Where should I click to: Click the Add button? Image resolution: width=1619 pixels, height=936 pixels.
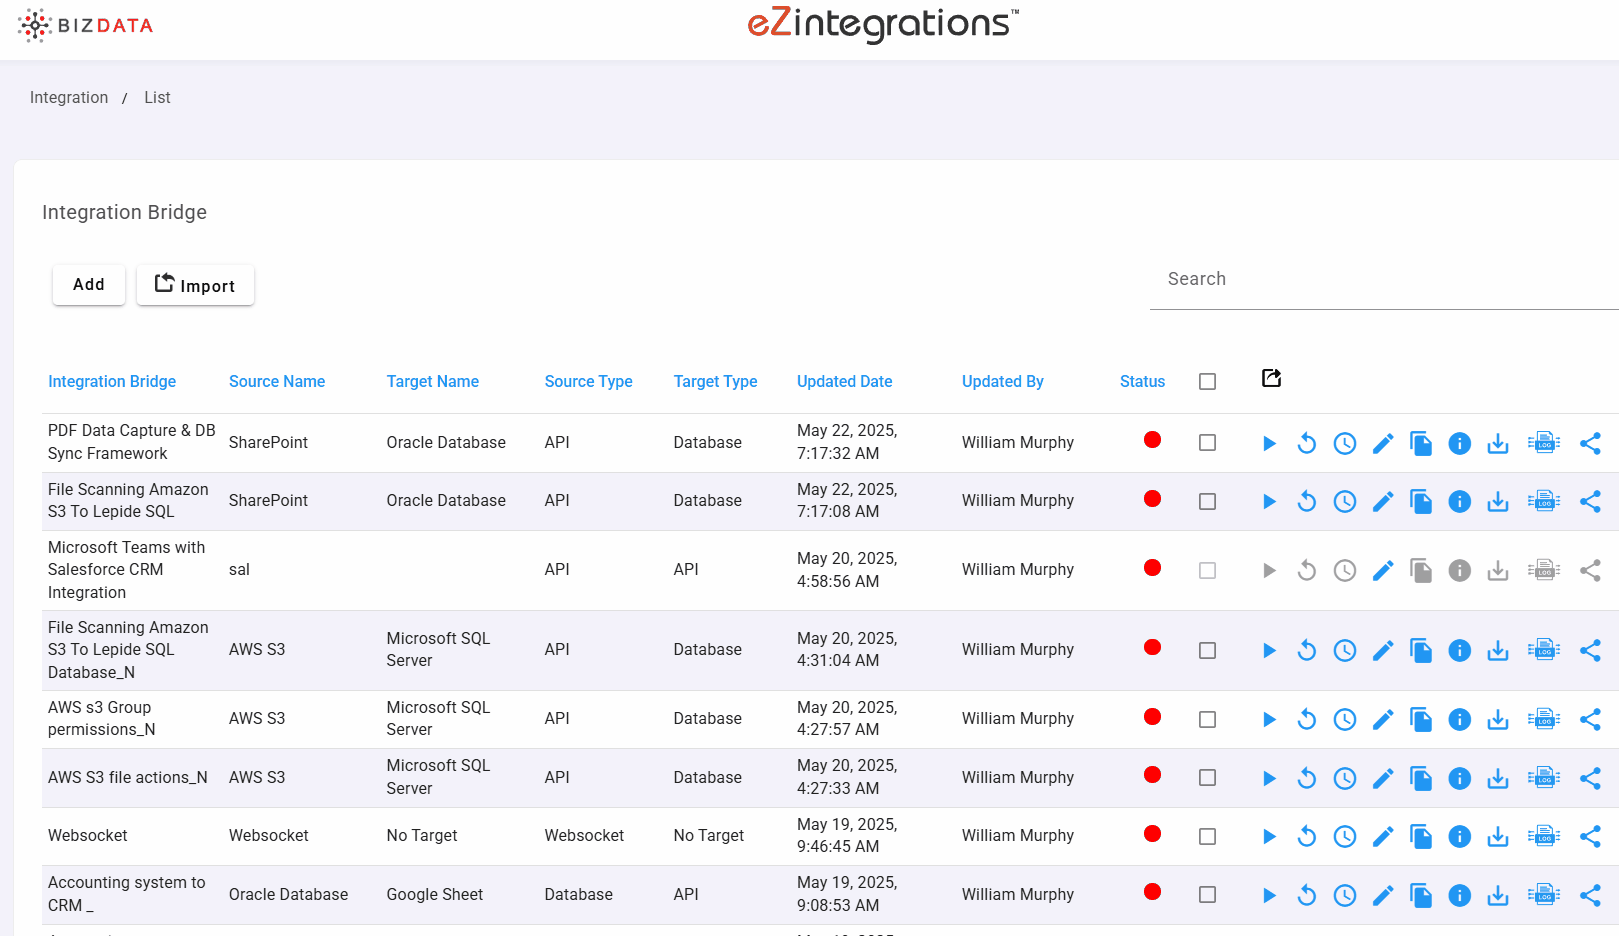coord(89,285)
